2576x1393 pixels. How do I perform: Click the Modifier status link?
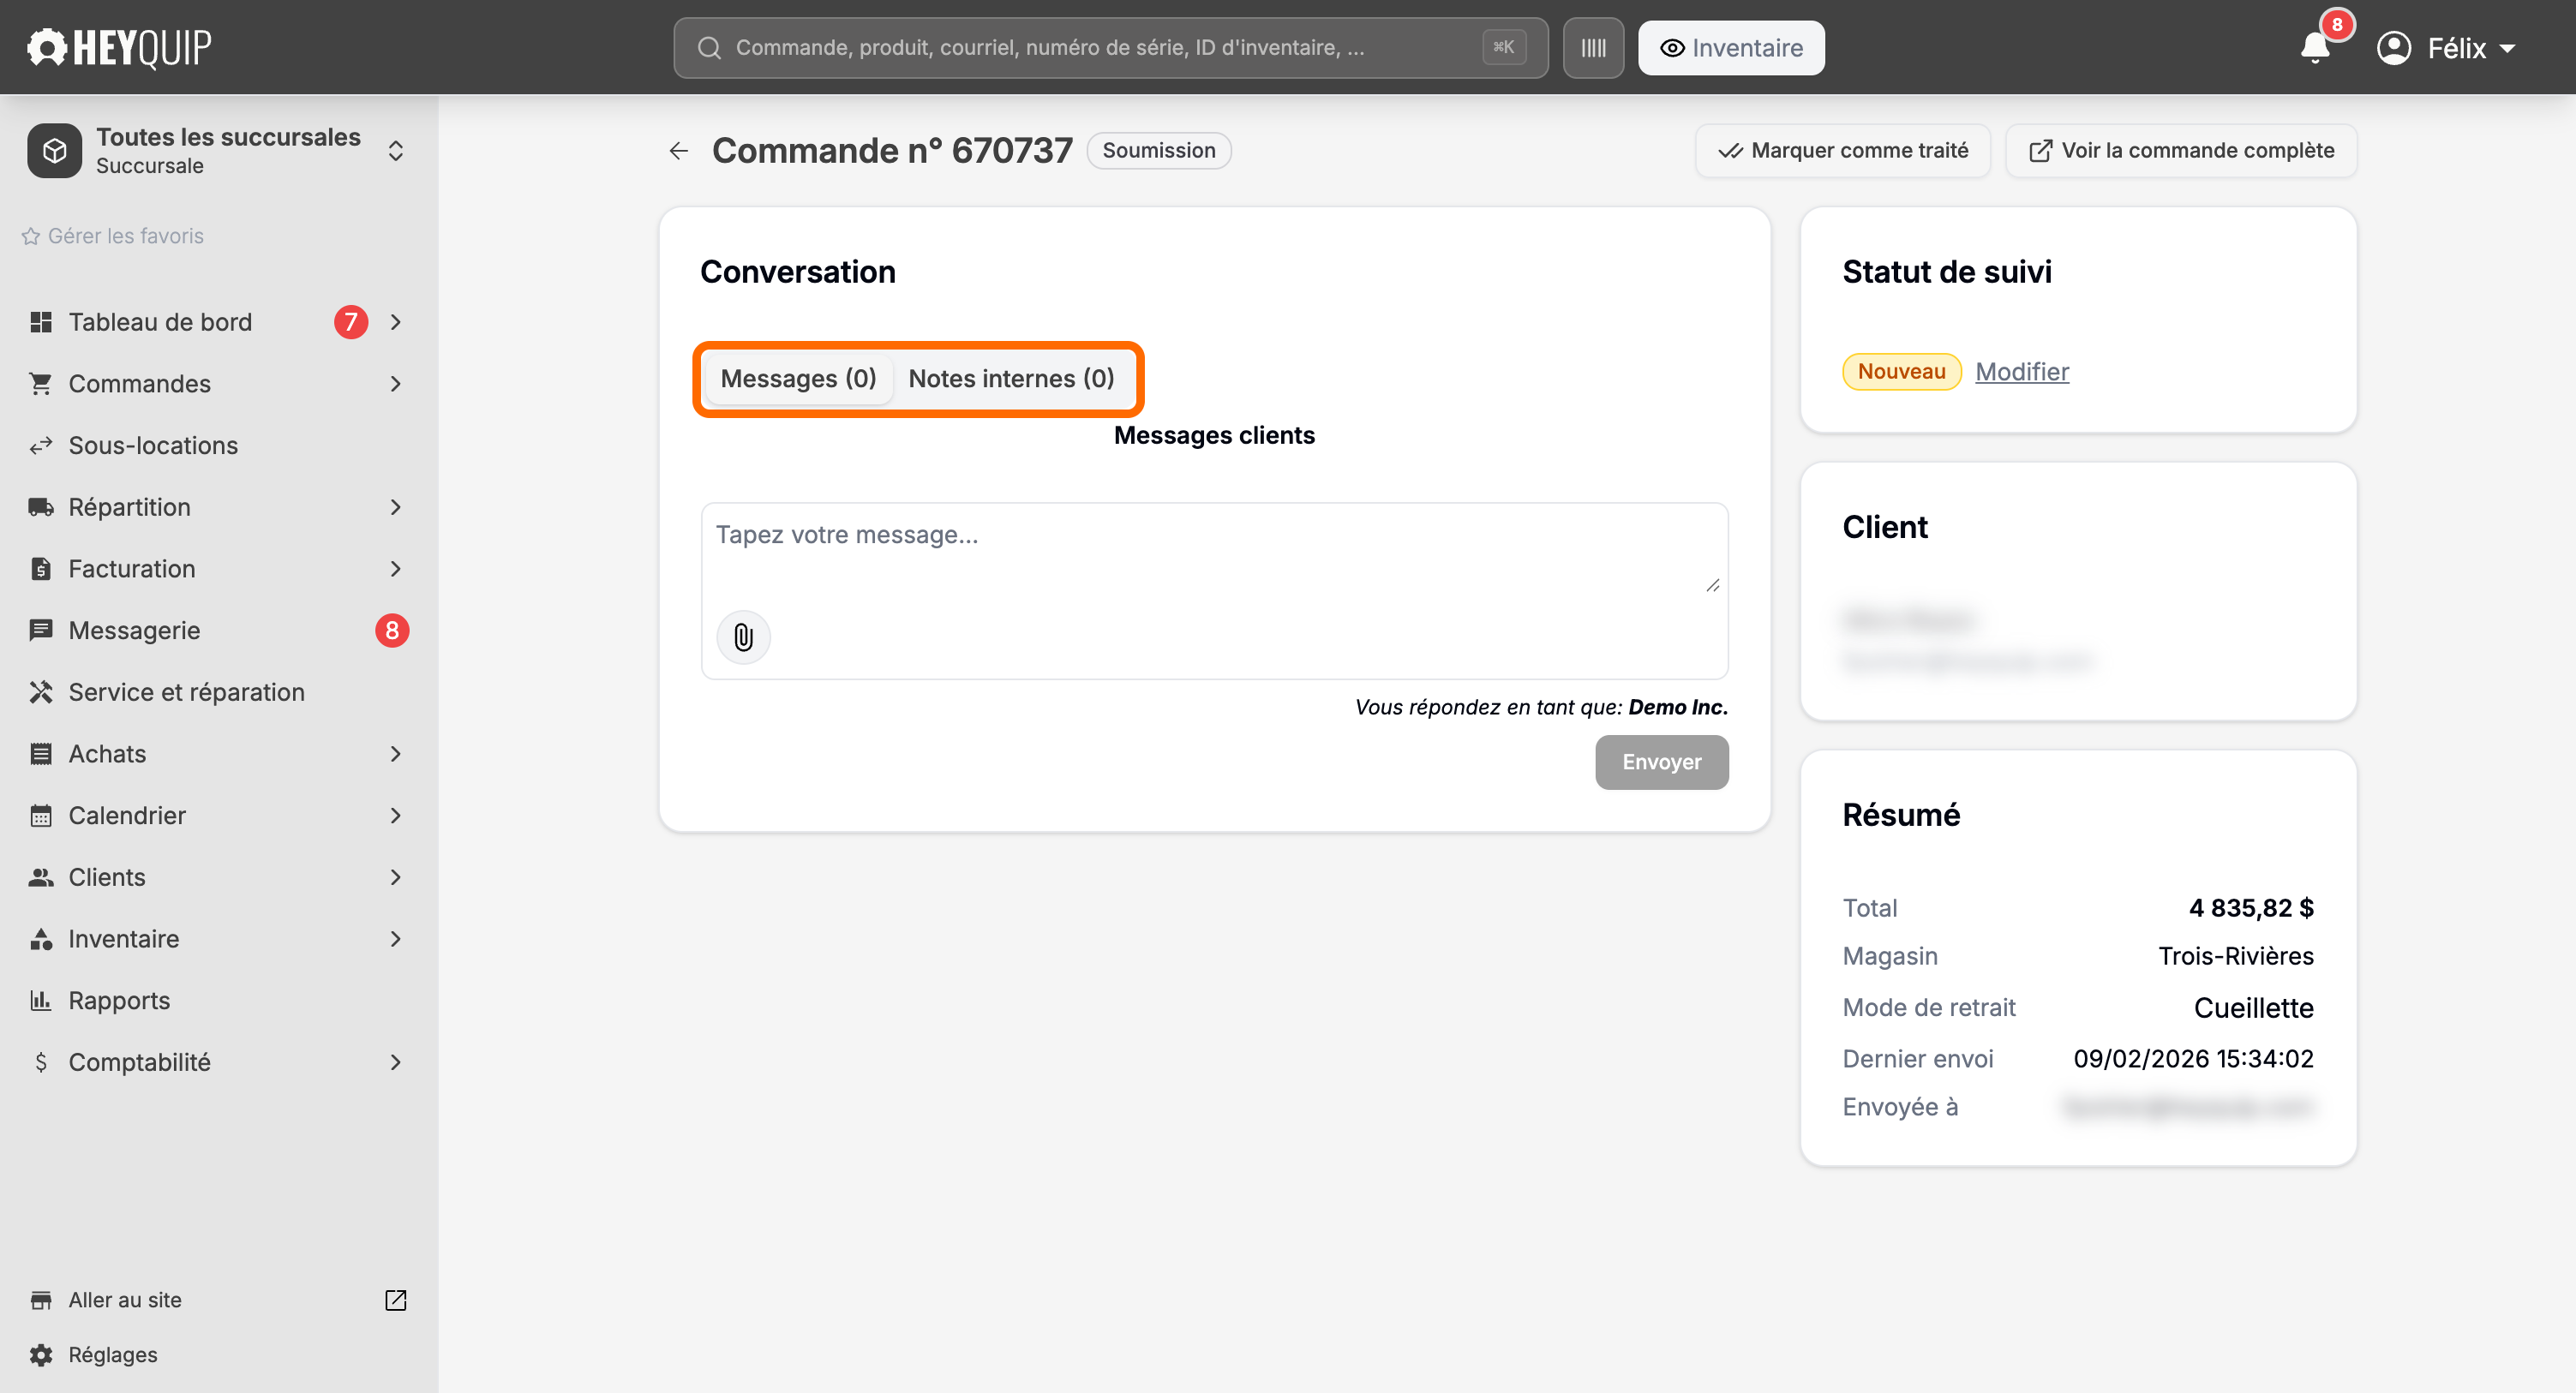tap(2022, 372)
